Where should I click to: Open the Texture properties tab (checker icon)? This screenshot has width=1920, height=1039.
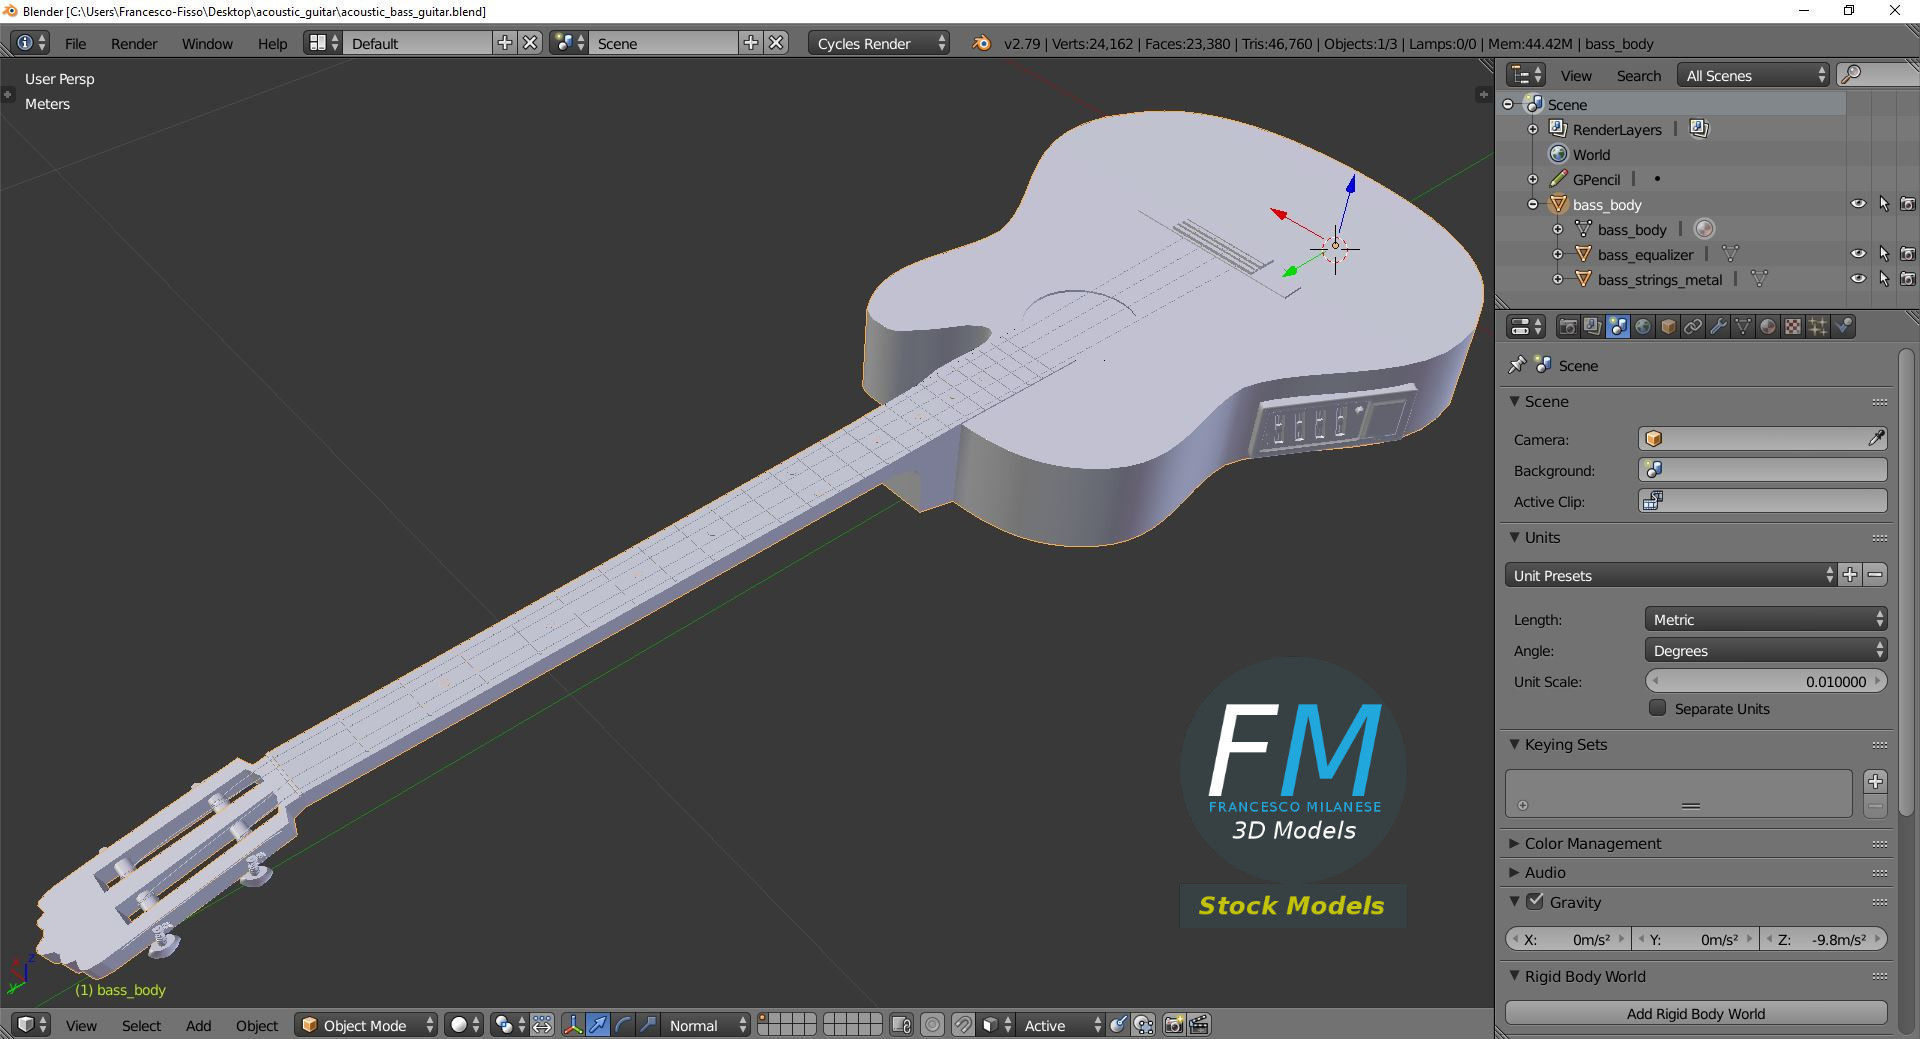(1793, 327)
